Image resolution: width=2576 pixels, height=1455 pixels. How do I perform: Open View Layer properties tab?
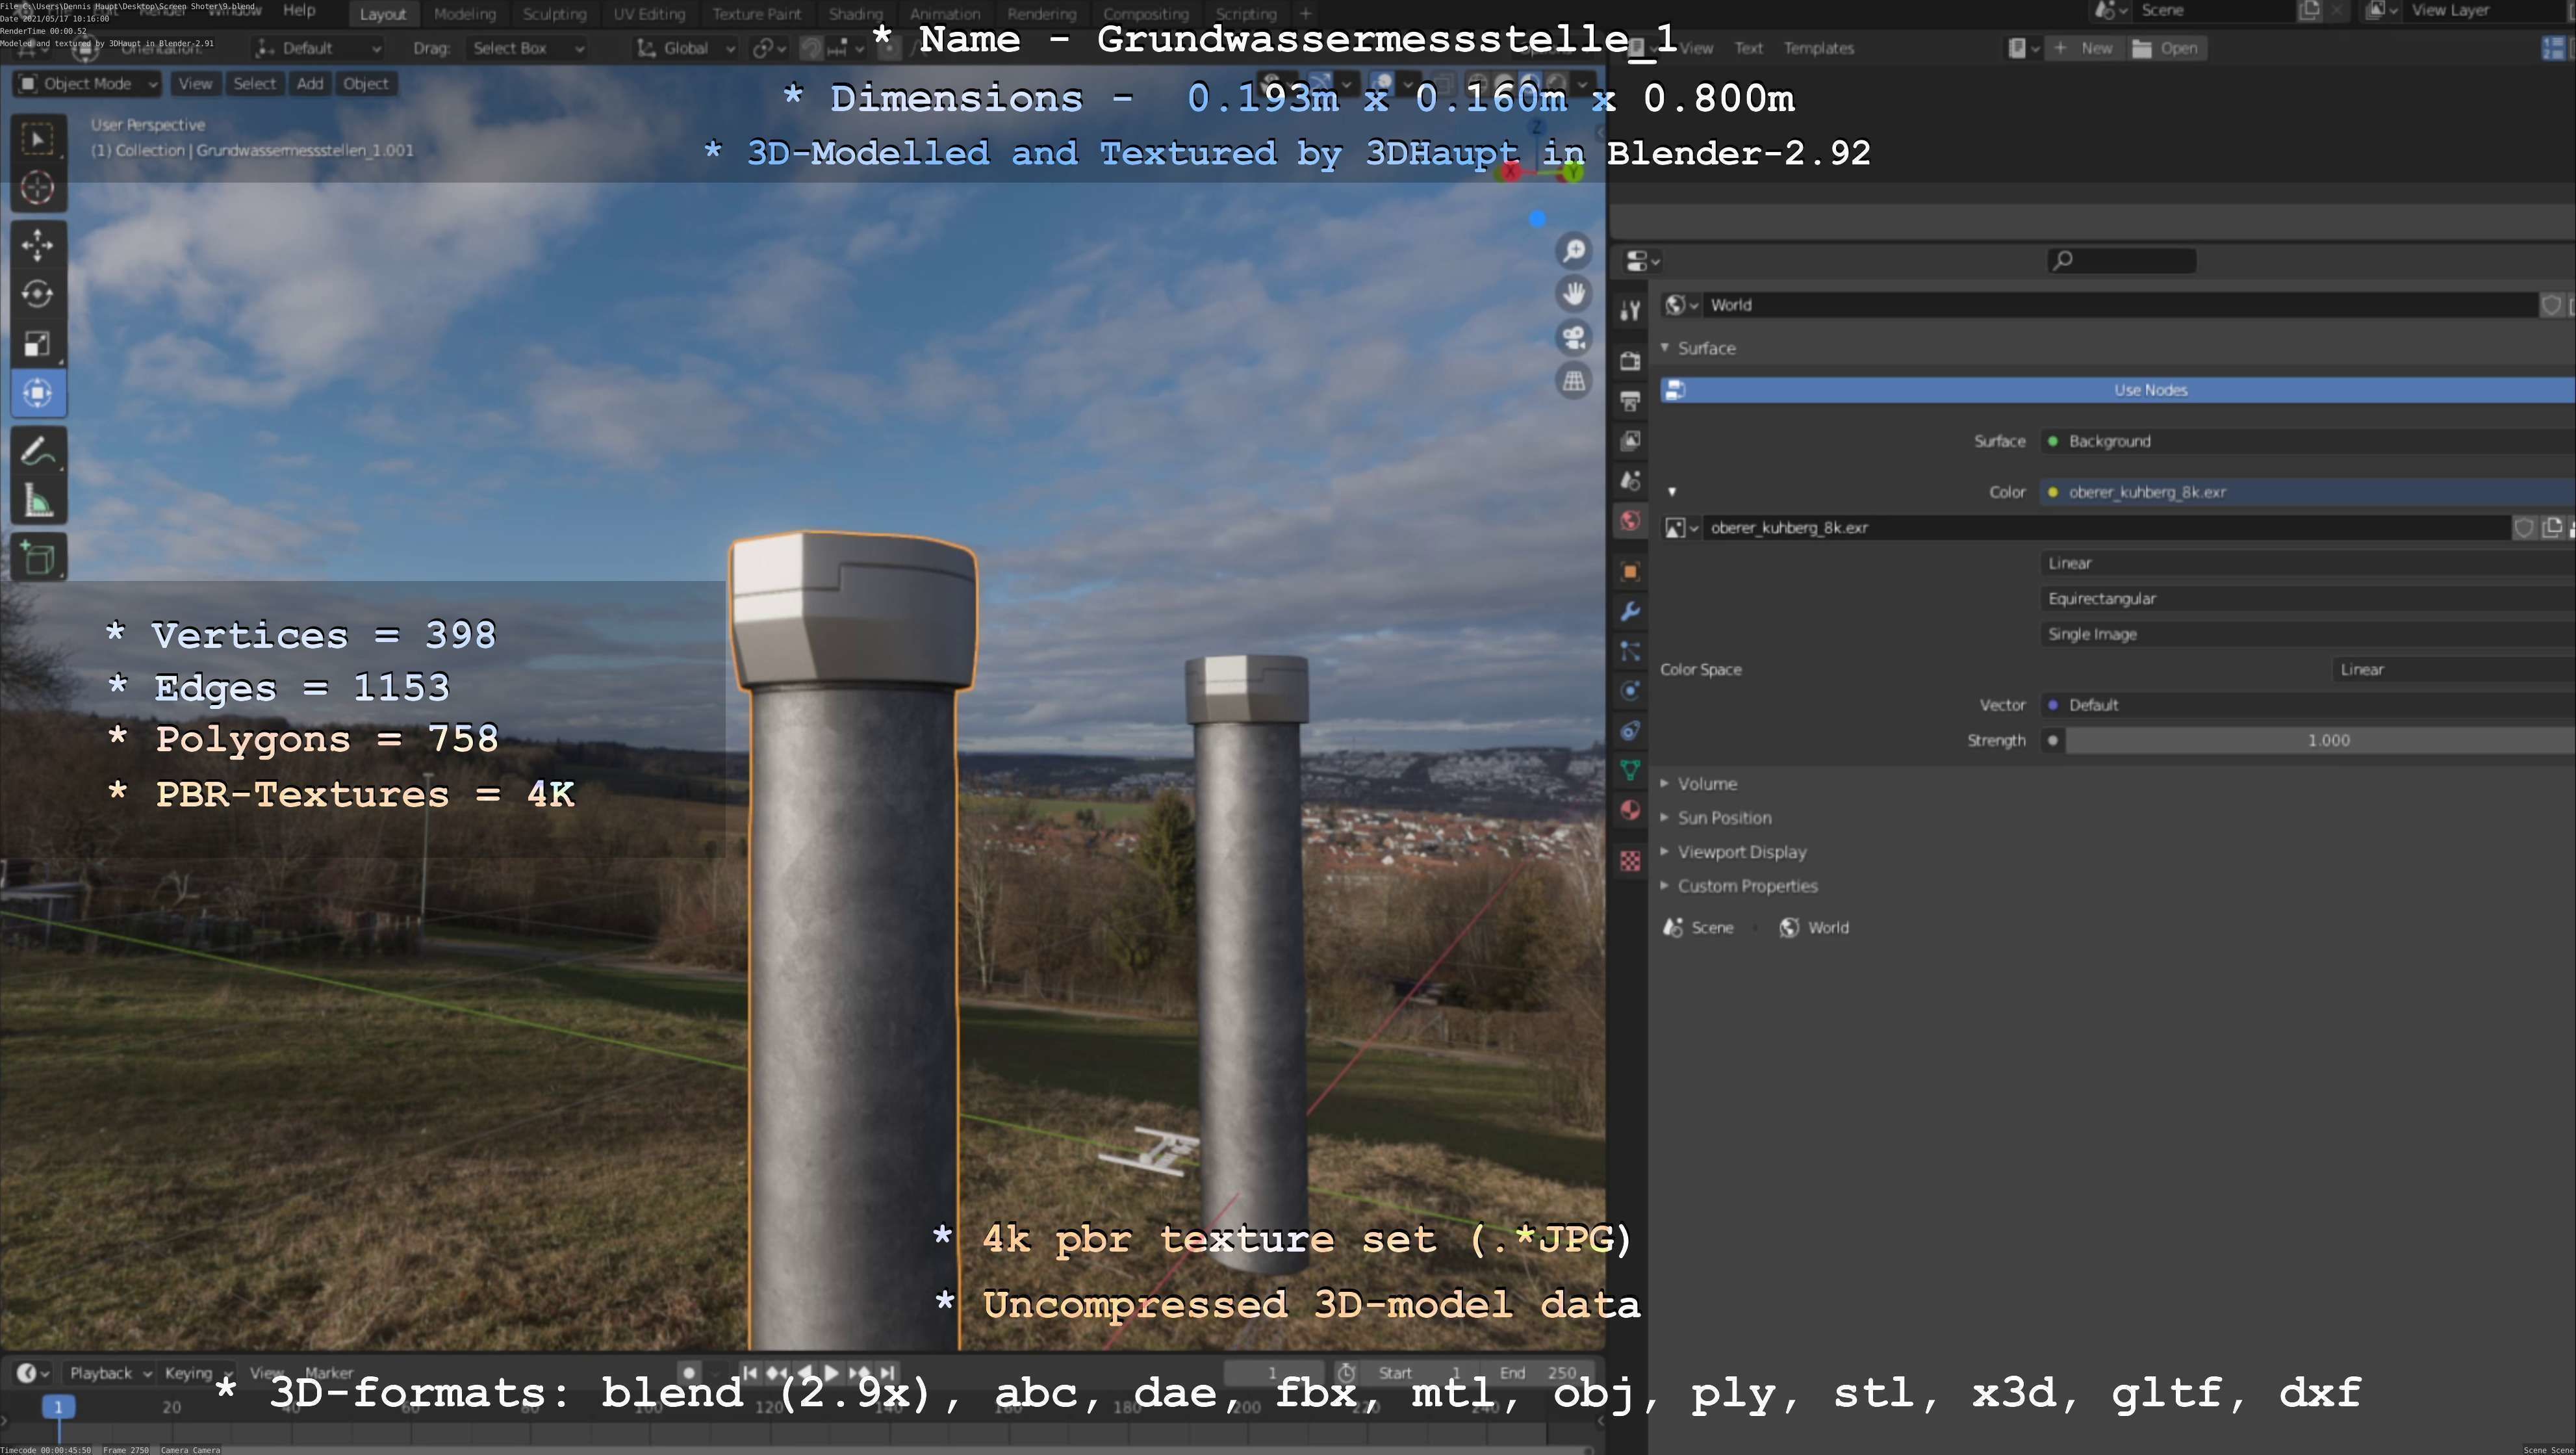(x=1630, y=441)
